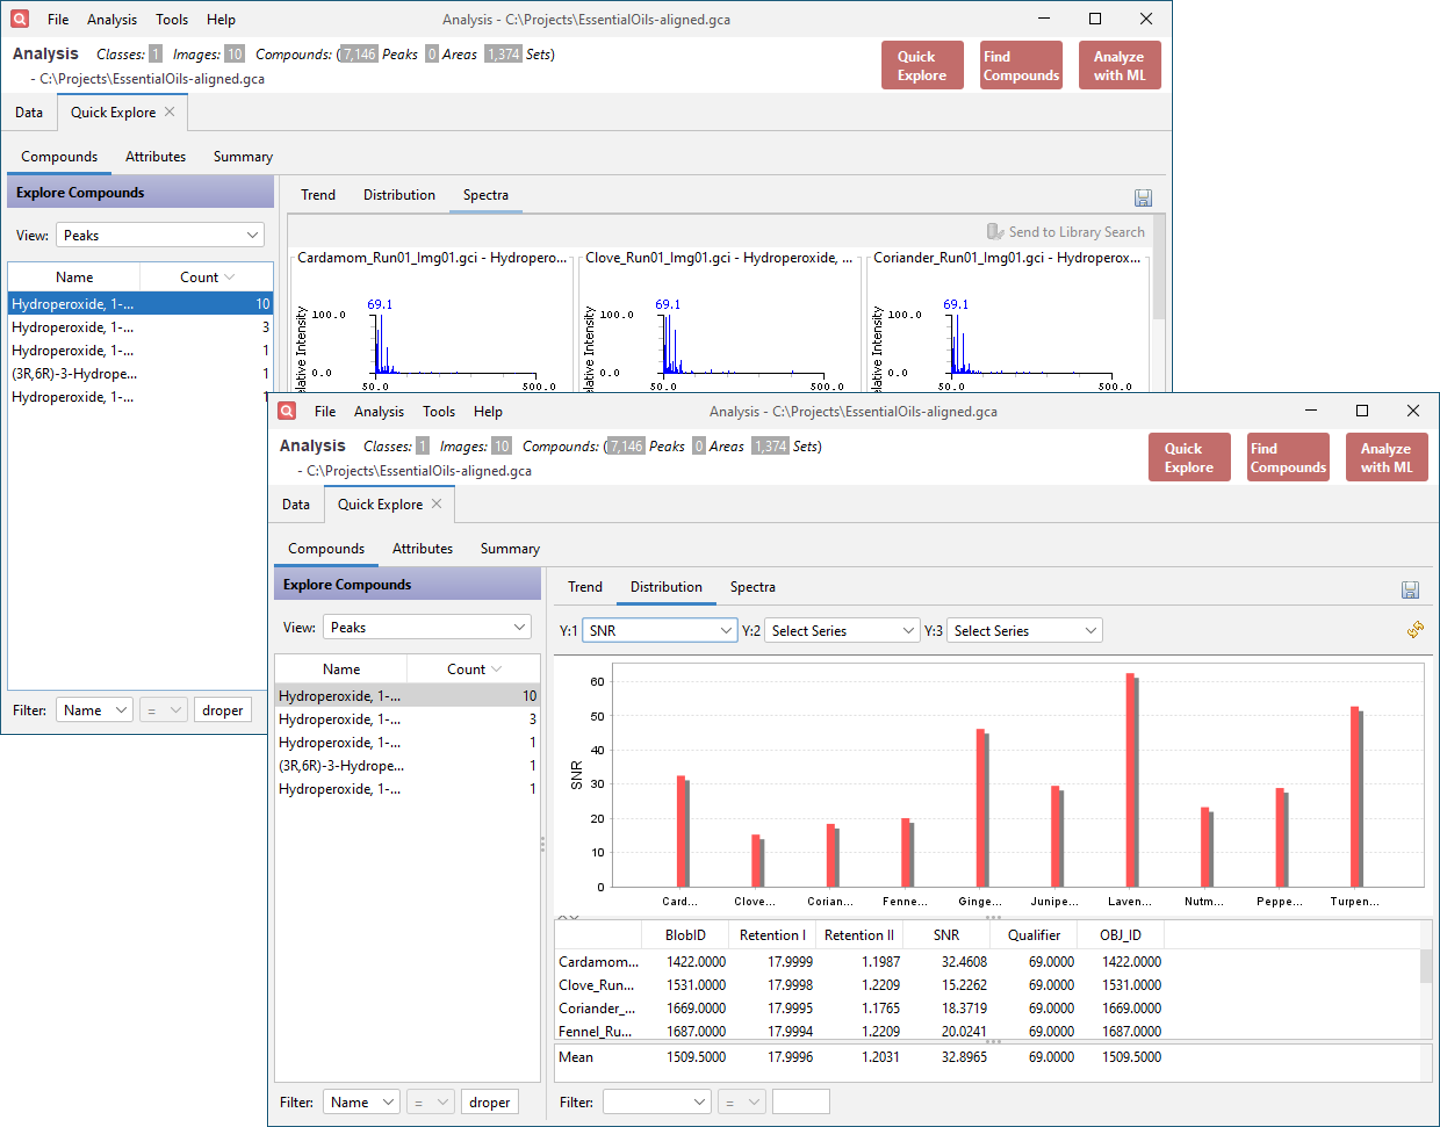Open the Name filter dropdown in the back window
Image resolution: width=1440 pixels, height=1127 pixels.
click(x=94, y=710)
